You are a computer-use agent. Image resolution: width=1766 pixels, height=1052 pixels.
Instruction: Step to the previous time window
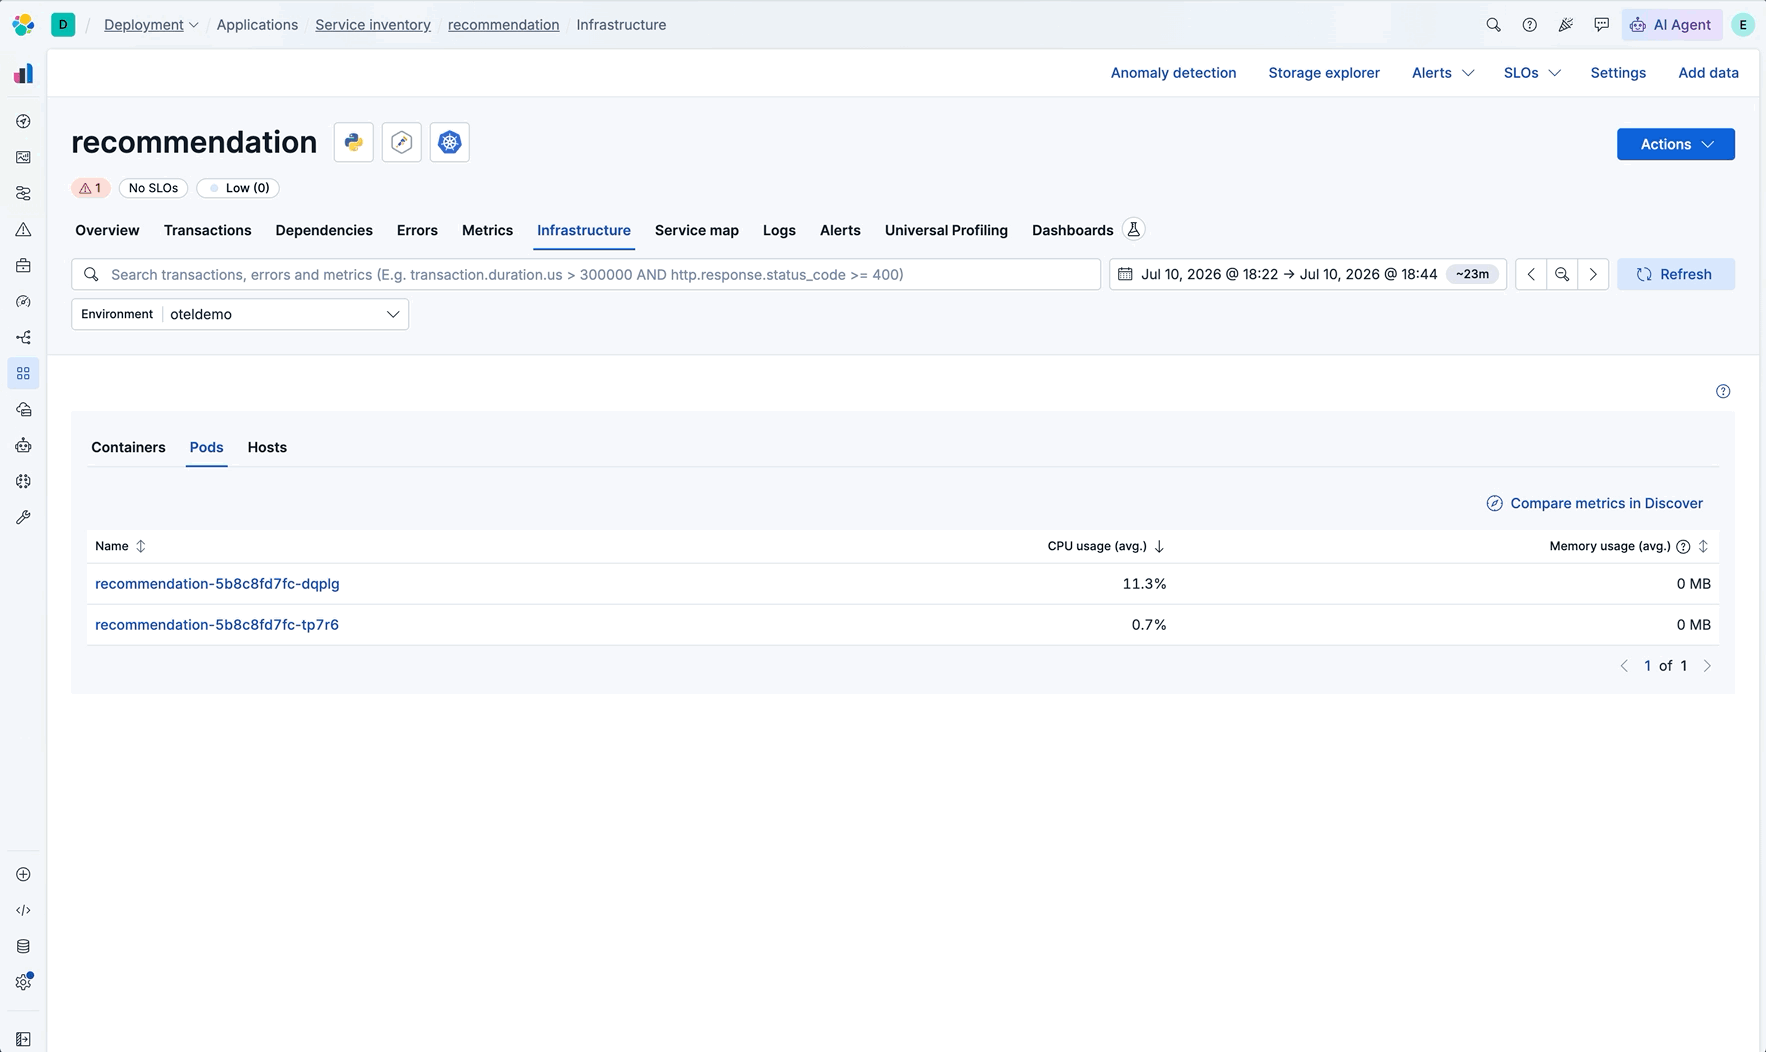point(1530,274)
